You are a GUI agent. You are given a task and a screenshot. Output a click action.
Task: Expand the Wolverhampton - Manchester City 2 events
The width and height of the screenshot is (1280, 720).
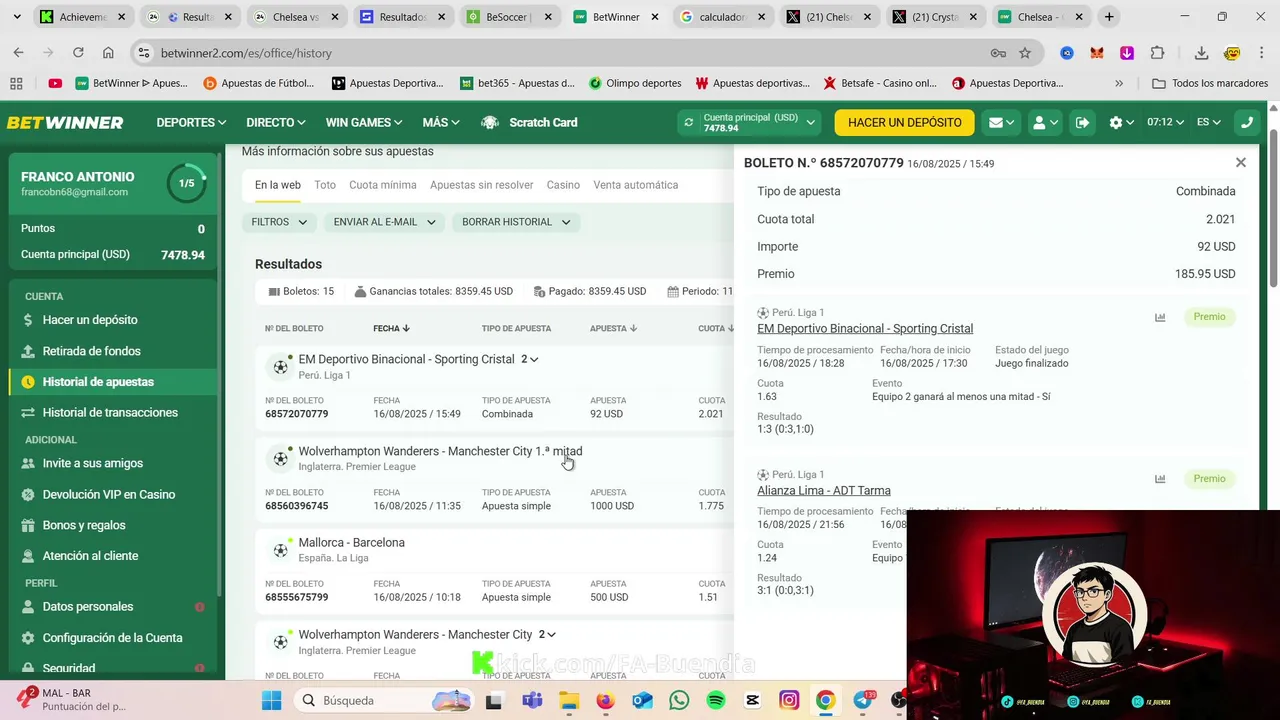(x=547, y=634)
